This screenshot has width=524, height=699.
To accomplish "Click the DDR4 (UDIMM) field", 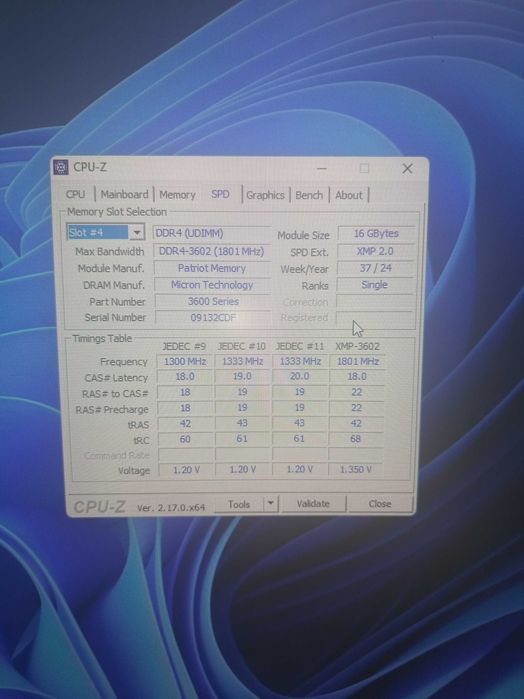I will click(212, 233).
